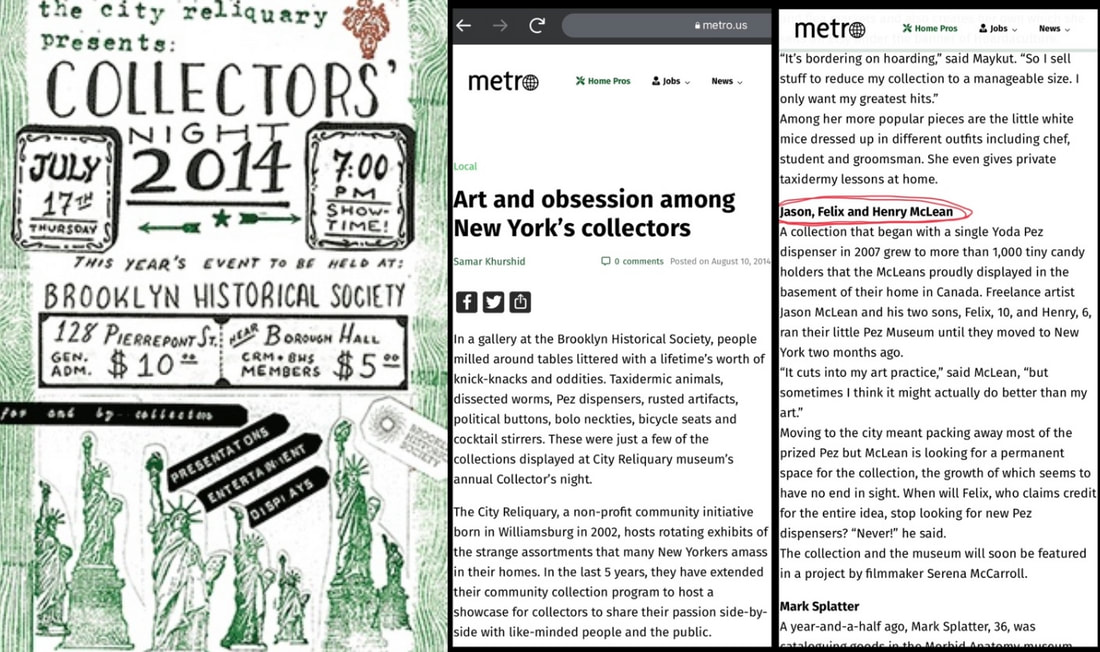The width and height of the screenshot is (1100, 652).
Task: Share the article on Facebook
Action: 466,302
